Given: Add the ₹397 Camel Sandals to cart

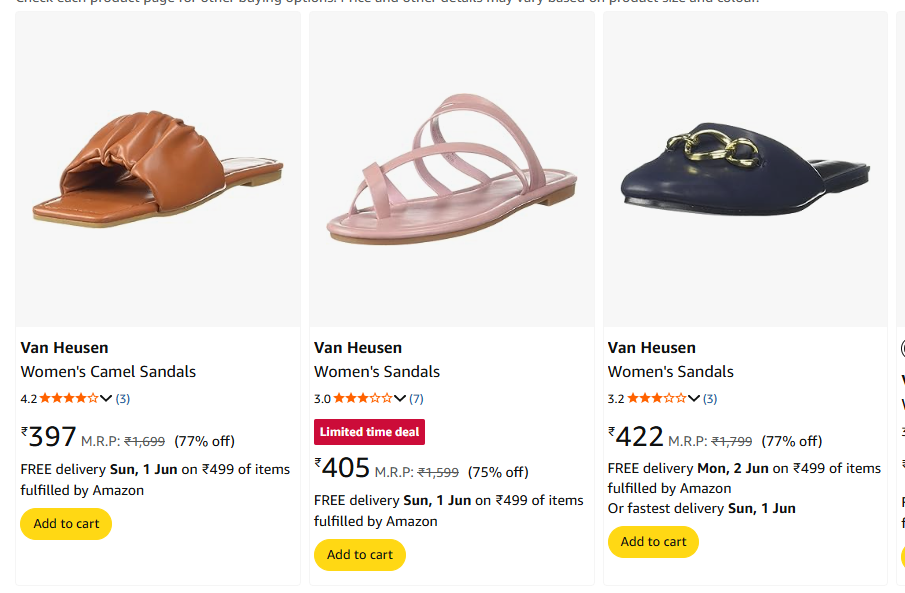Looking at the screenshot, I should click(66, 524).
